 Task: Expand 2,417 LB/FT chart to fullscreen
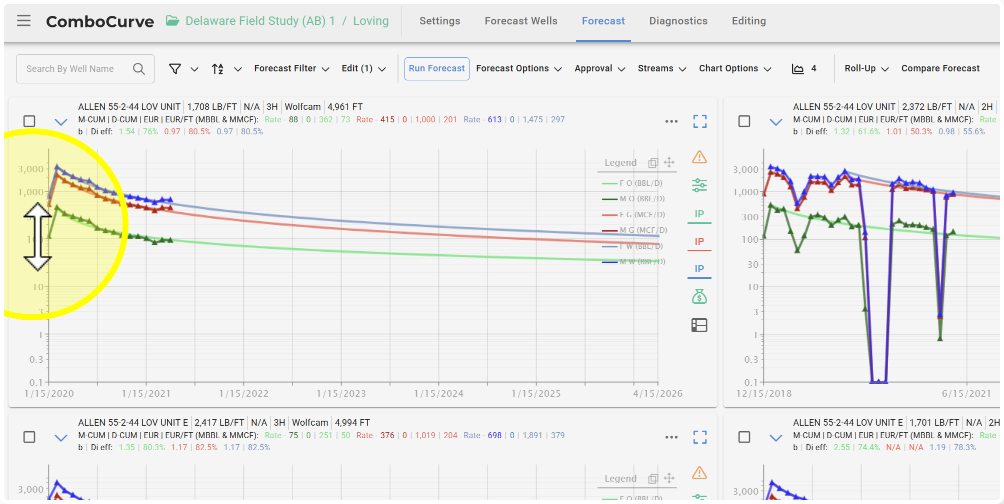click(700, 437)
